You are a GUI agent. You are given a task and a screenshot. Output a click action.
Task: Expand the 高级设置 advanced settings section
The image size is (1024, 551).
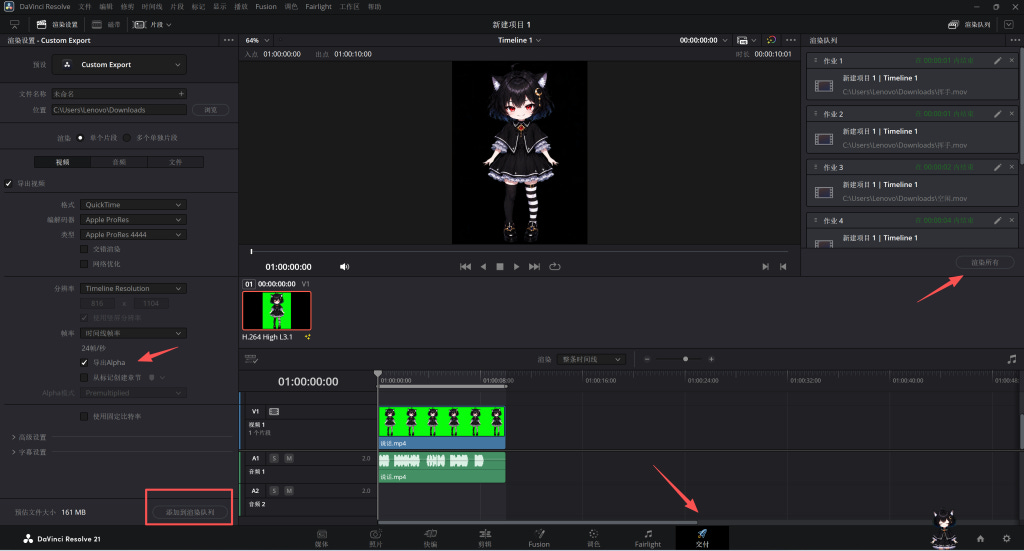tap(29, 437)
